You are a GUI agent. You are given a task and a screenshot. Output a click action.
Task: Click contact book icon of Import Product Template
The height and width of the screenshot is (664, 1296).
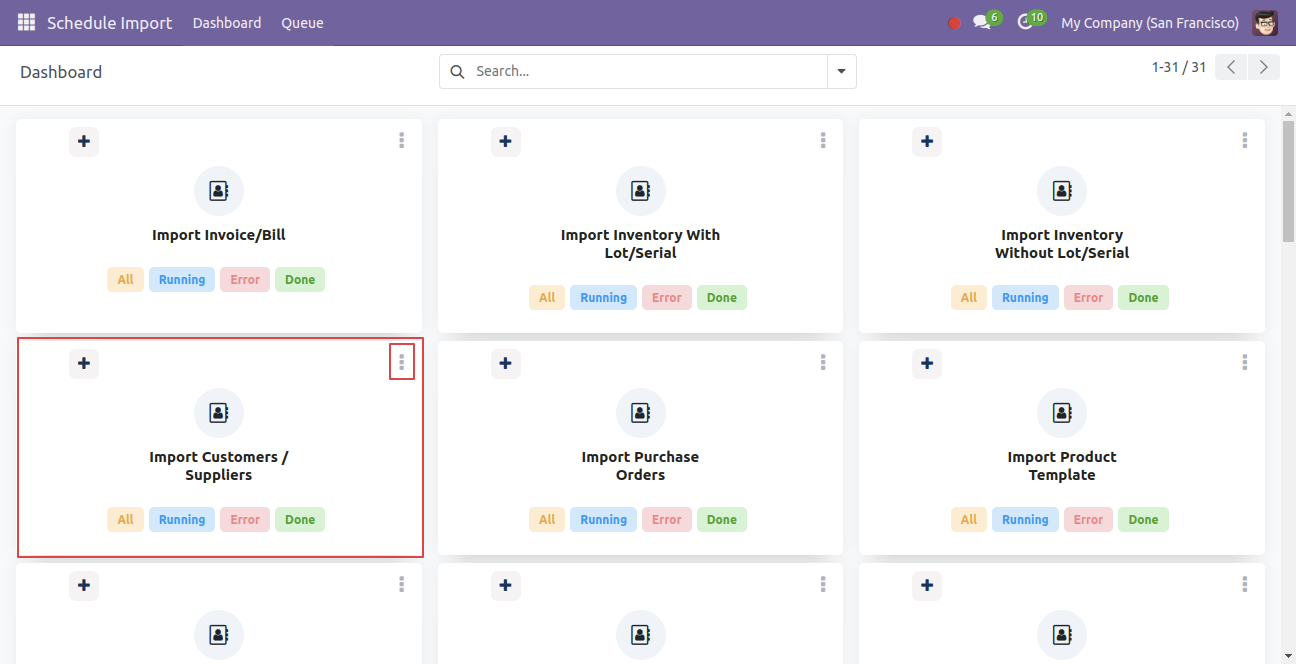(x=1062, y=413)
